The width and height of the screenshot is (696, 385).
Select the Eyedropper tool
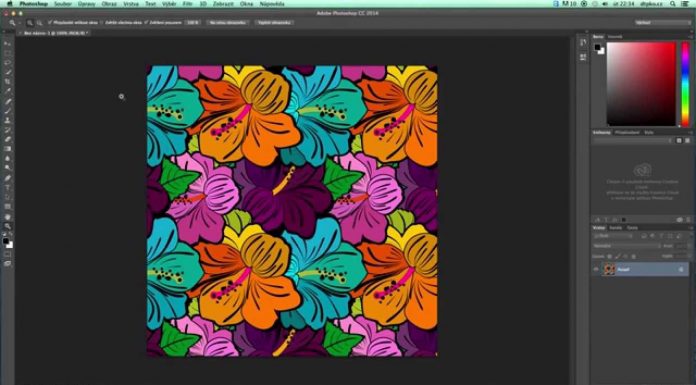click(8, 91)
